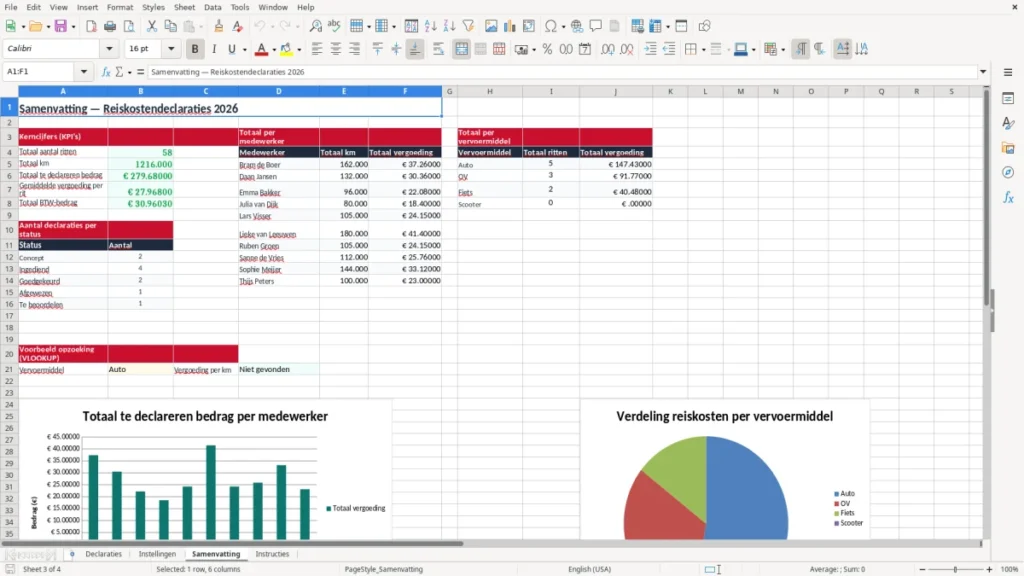
Task: Click the Copy icon
Action: [170, 26]
